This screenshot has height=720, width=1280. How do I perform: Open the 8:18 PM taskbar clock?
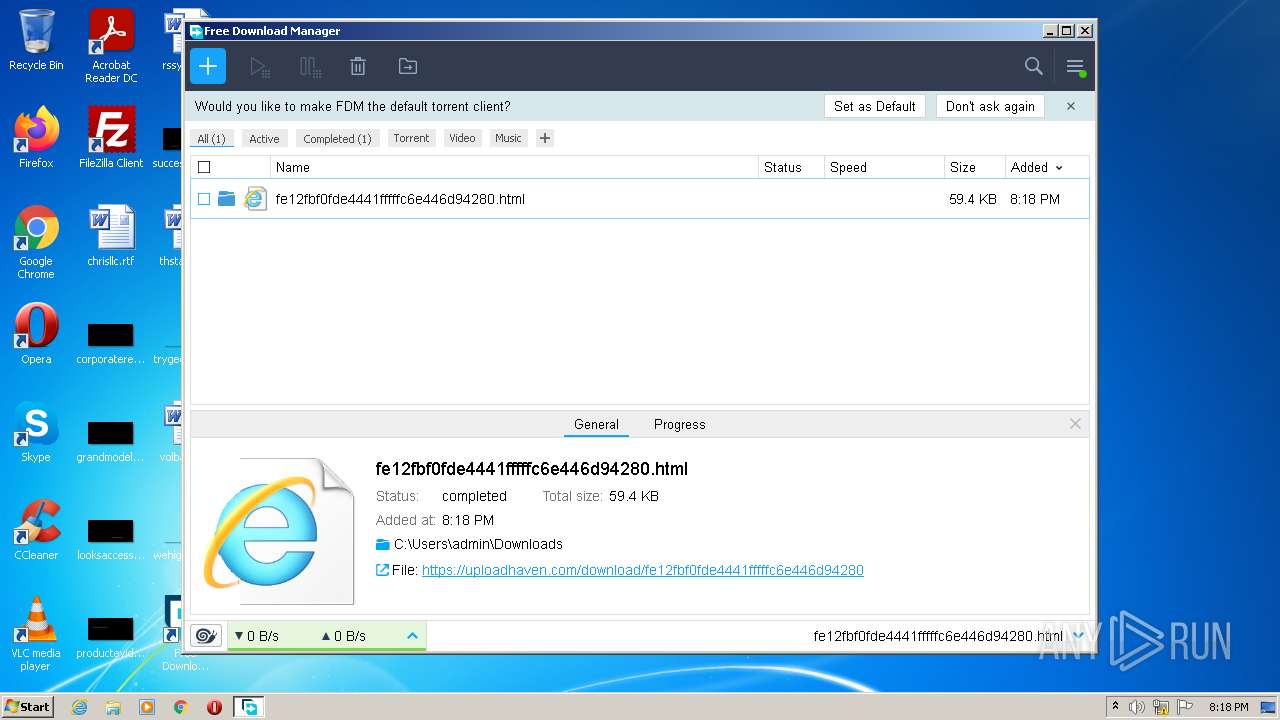[1228, 707]
